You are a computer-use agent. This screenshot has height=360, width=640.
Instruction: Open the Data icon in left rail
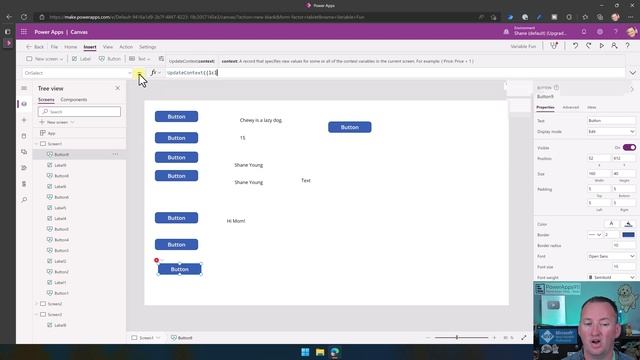24,136
